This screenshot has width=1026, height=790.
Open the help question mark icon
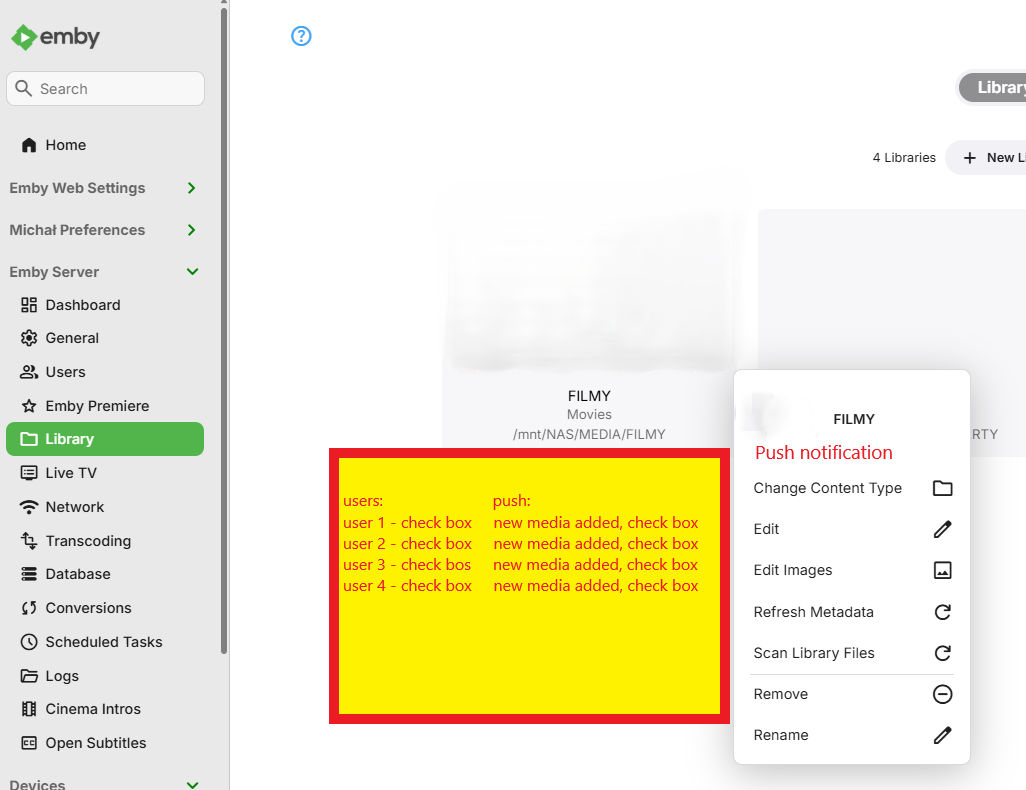(x=301, y=36)
